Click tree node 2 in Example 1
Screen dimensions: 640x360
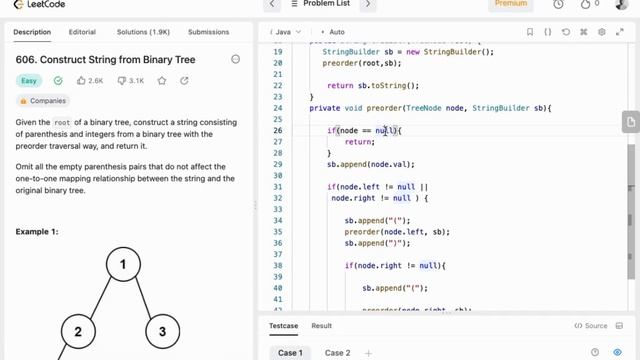pos(78,331)
